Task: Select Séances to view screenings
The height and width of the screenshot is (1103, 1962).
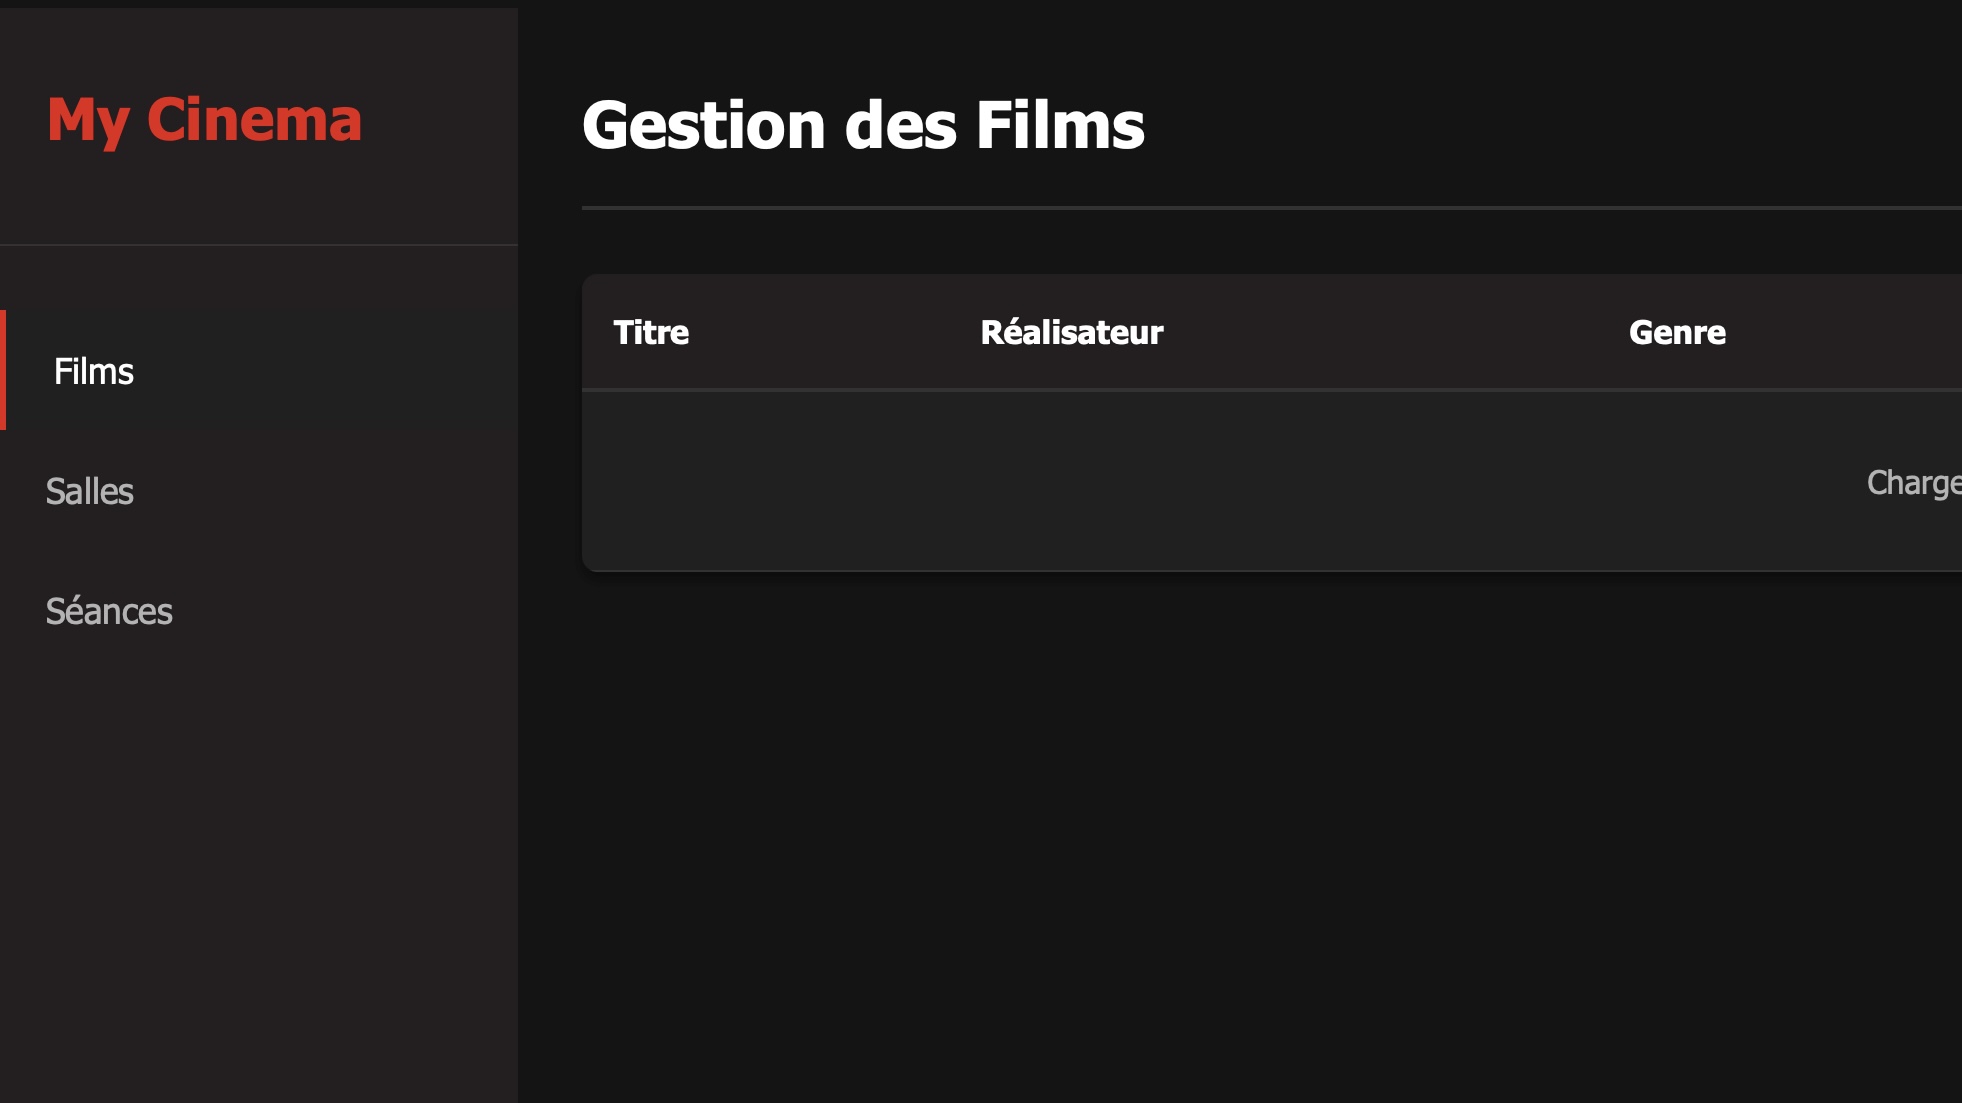Action: coord(110,611)
